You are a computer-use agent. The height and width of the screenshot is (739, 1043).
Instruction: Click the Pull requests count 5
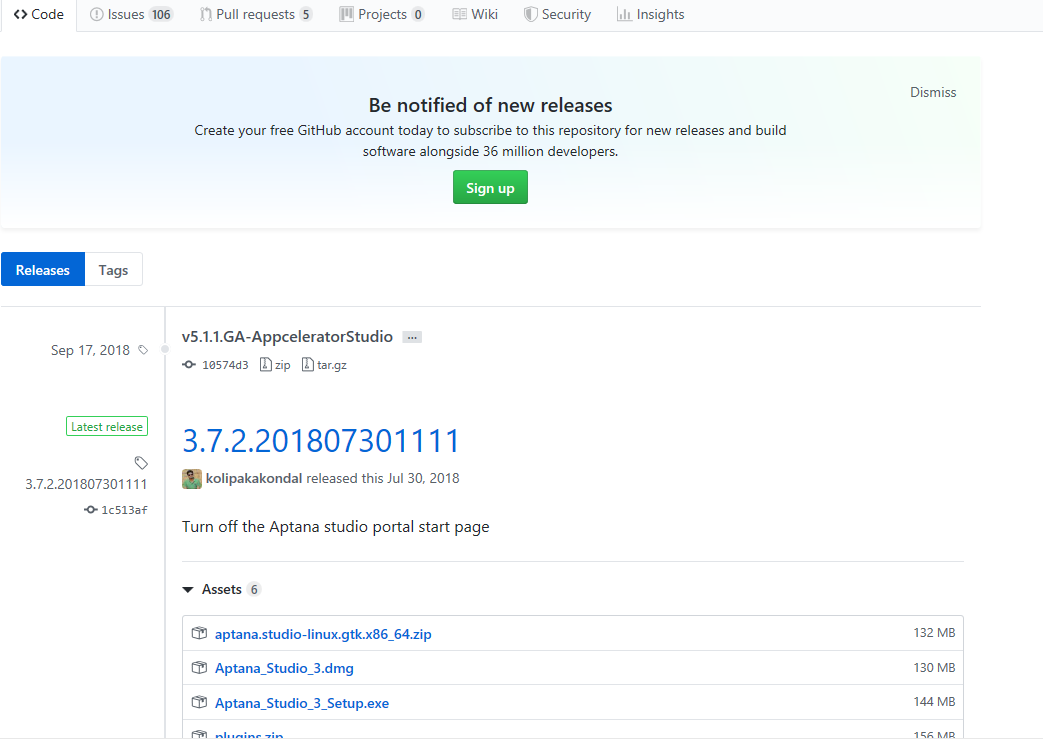click(x=306, y=15)
